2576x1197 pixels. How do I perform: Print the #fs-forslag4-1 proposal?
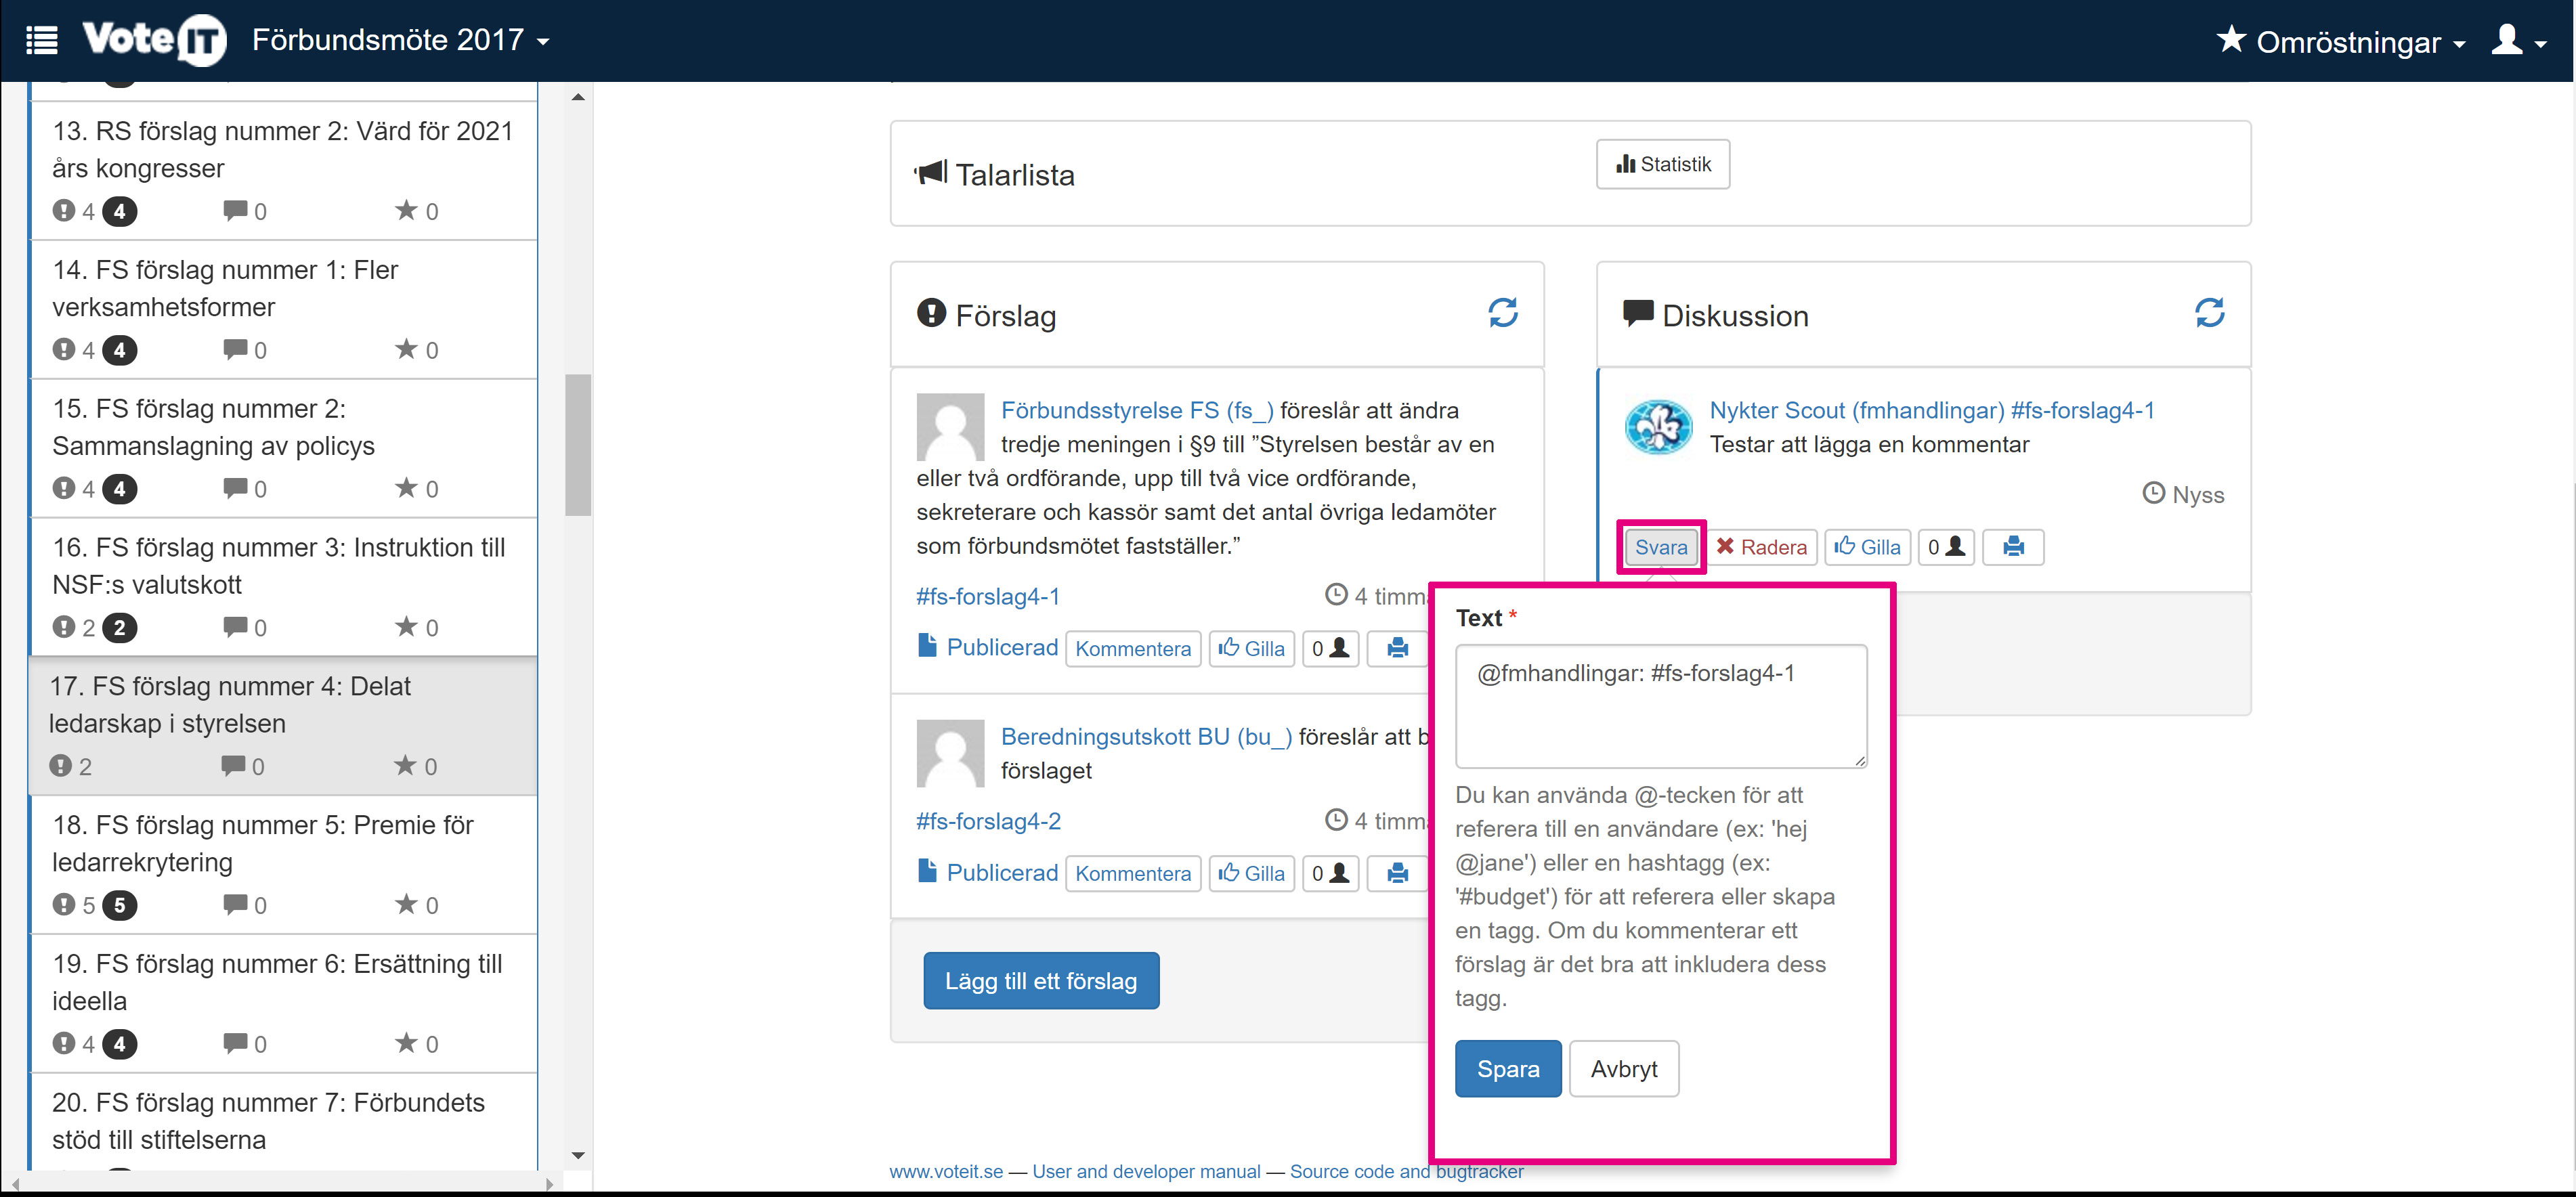[1397, 649]
